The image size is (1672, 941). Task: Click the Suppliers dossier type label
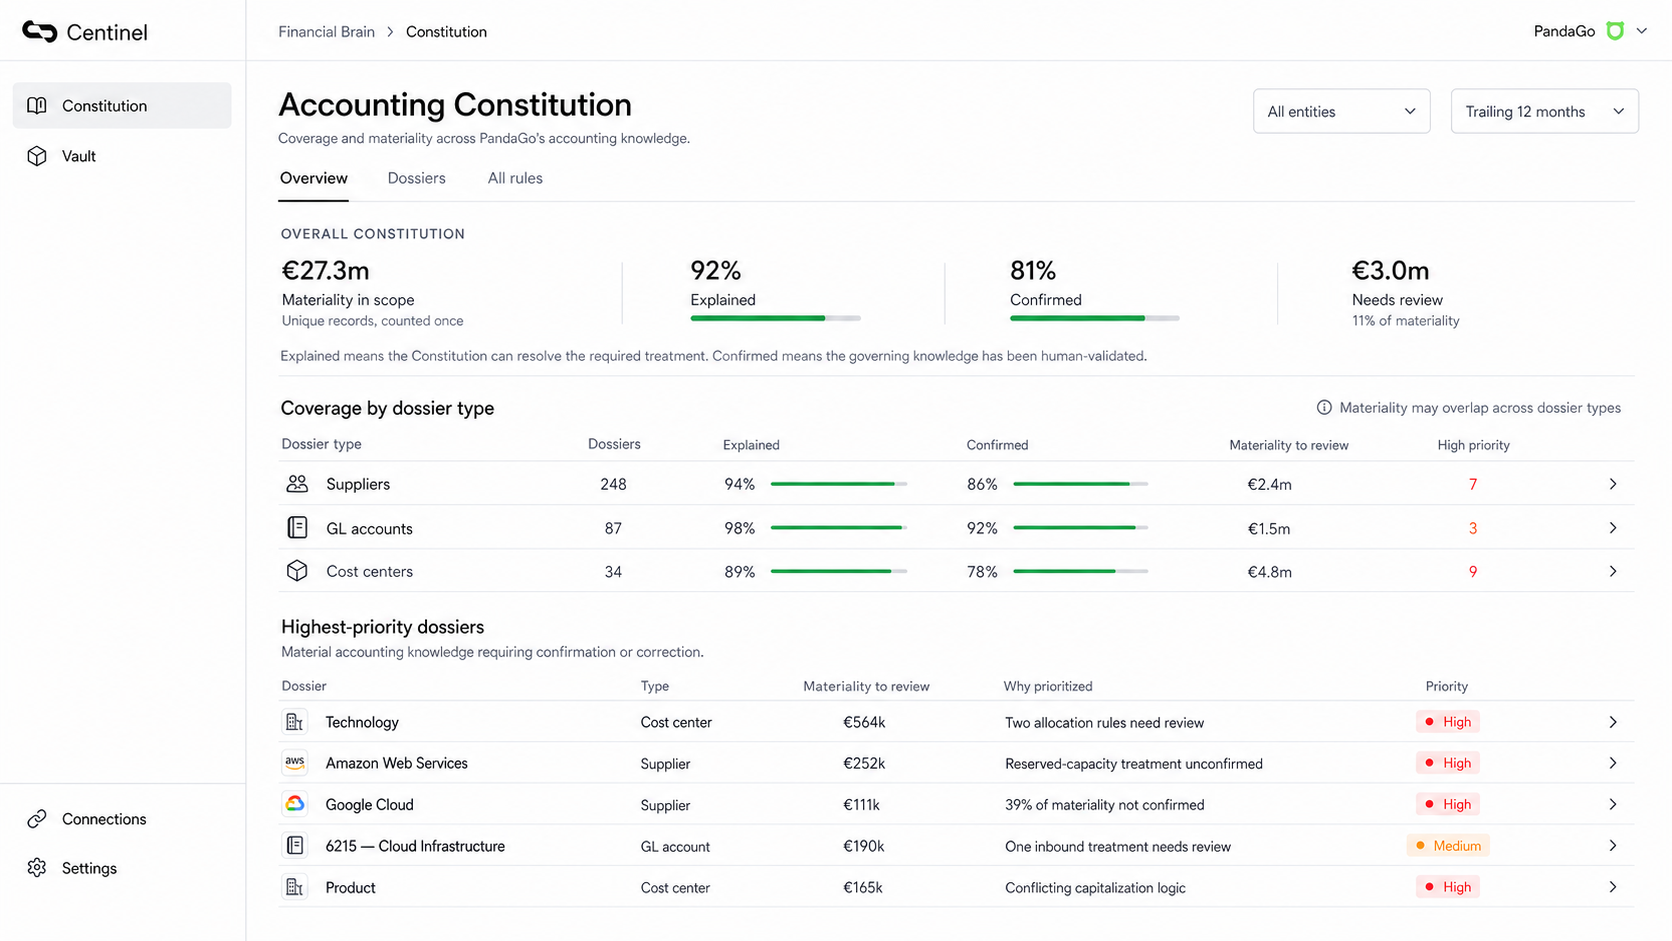pyautogui.click(x=358, y=484)
